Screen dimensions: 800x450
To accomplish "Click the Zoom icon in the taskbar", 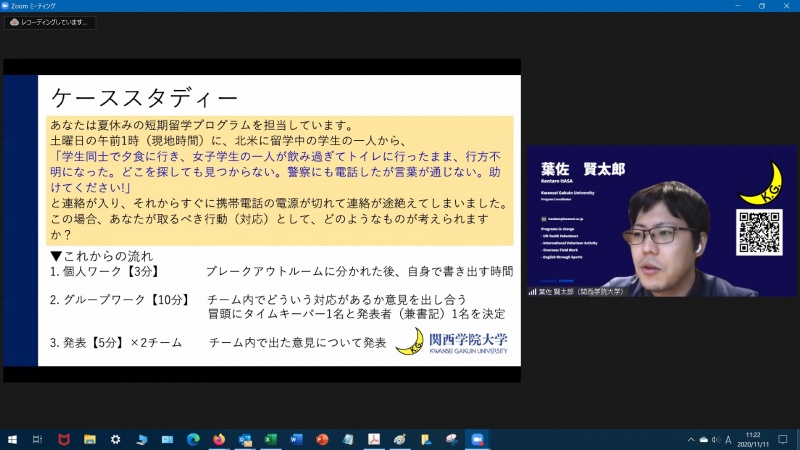I will point(477,439).
